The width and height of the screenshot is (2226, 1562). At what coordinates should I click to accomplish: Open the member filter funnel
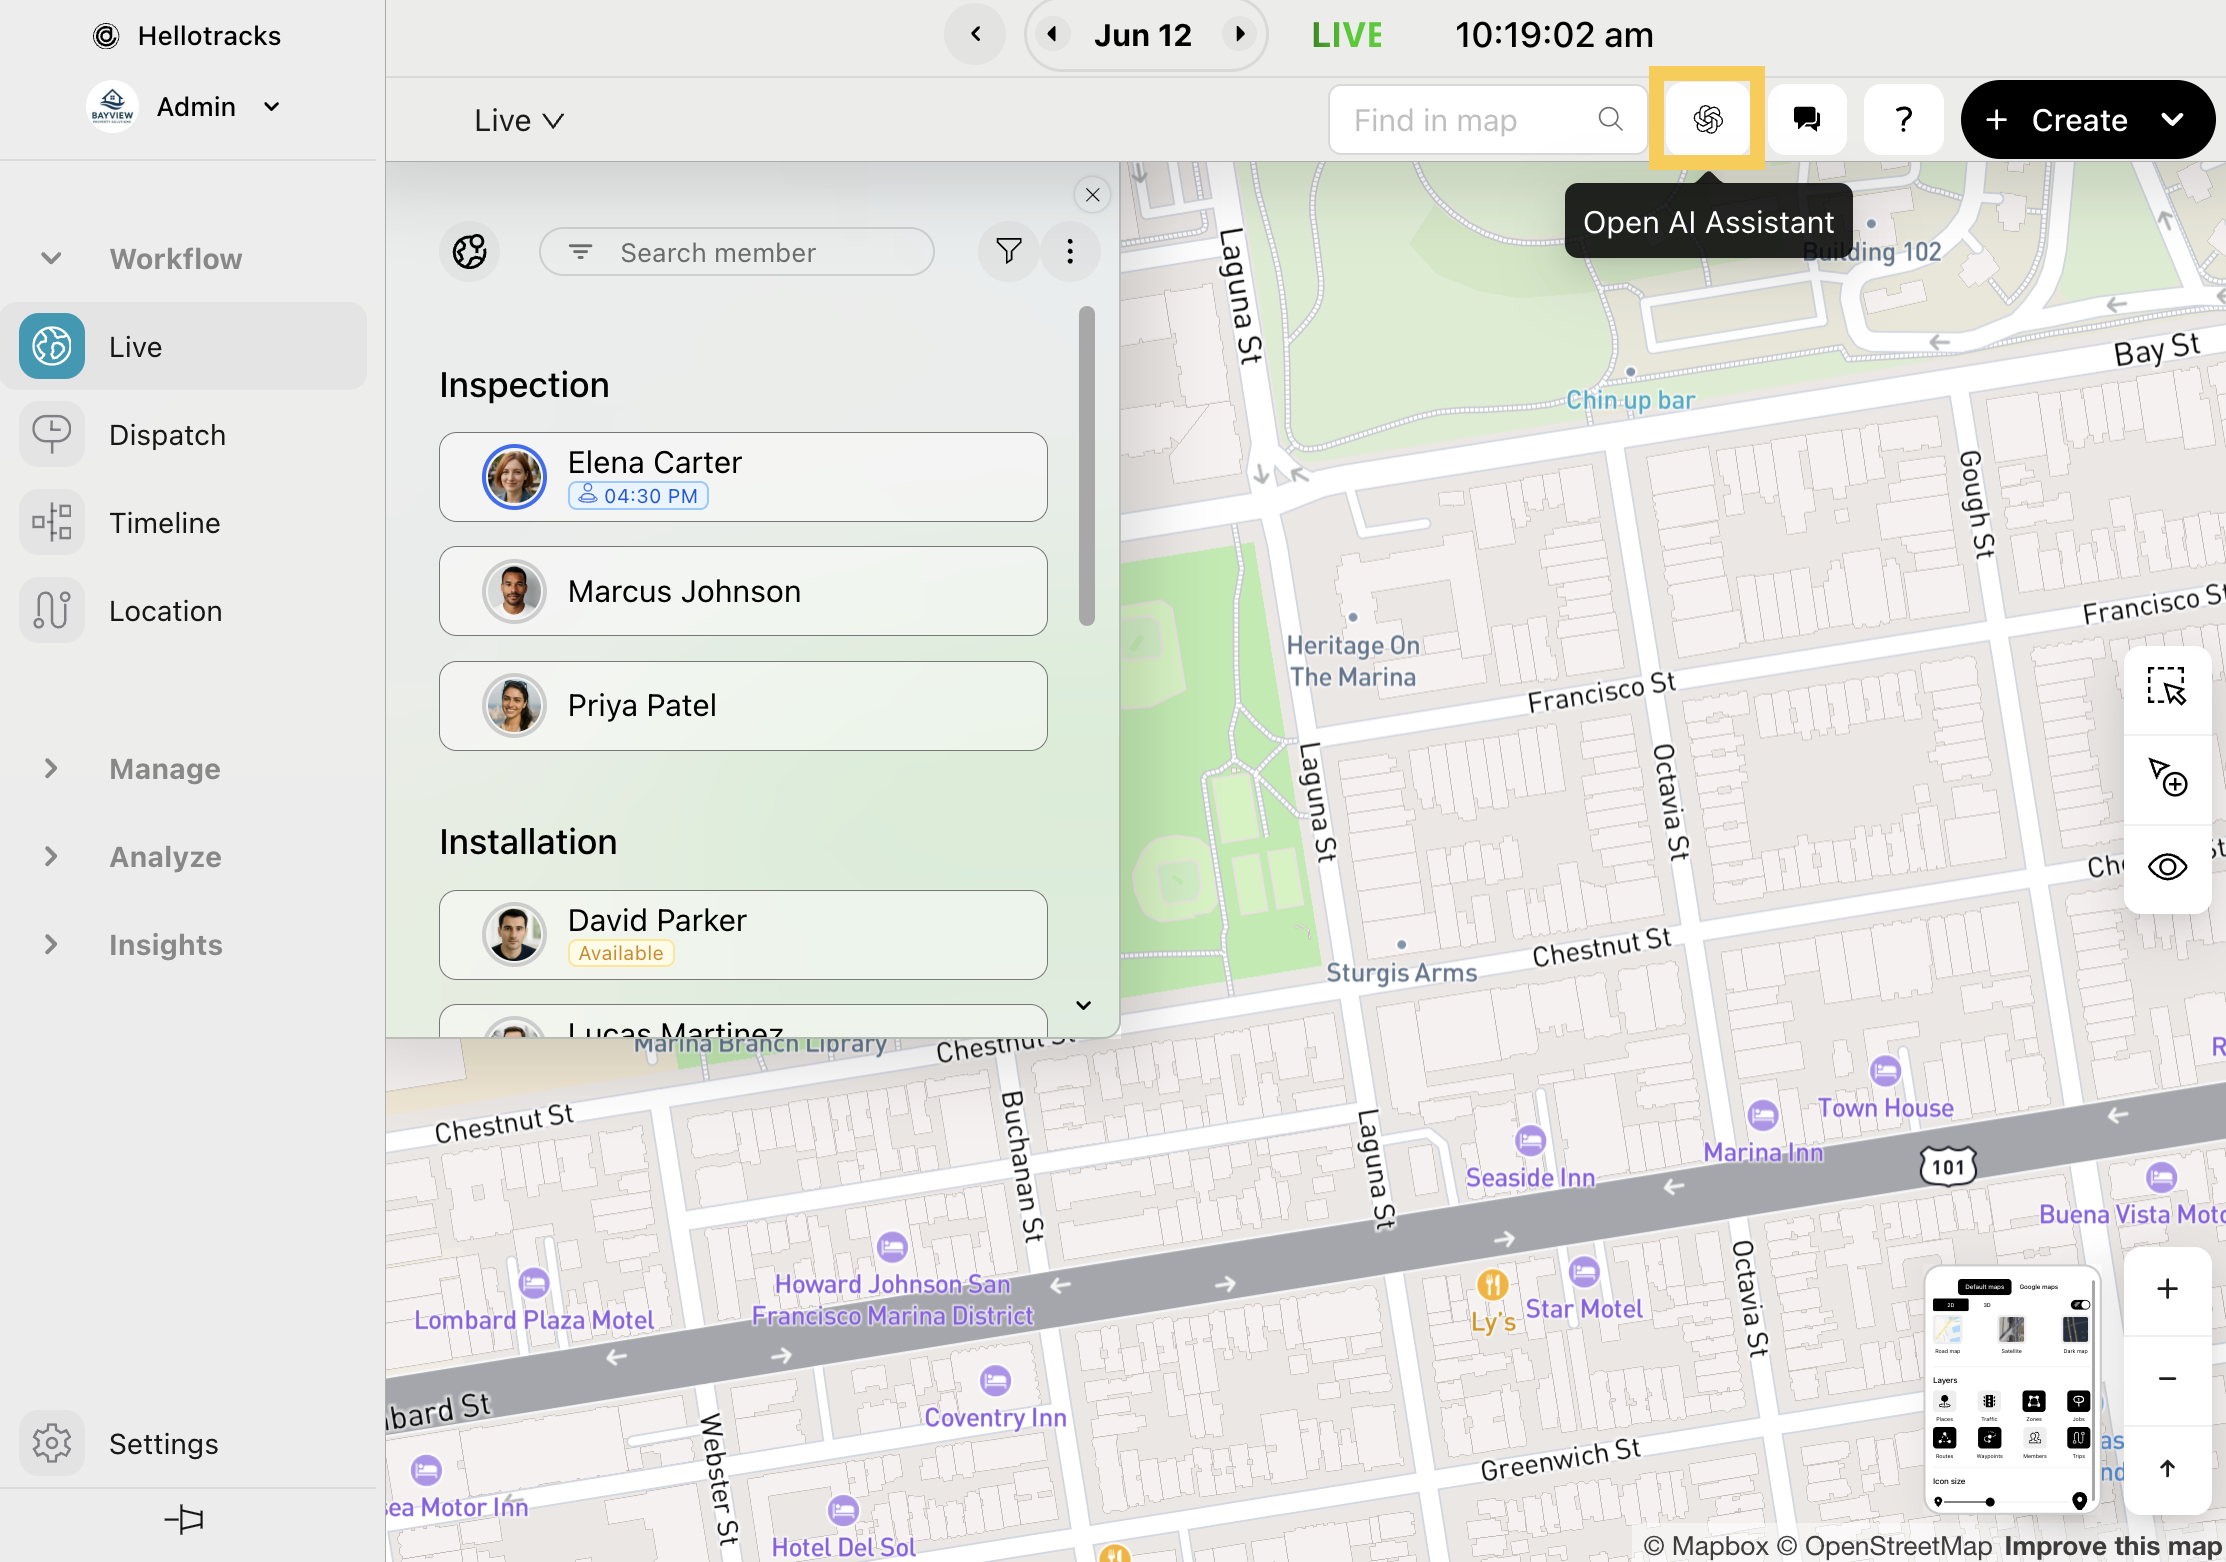pyautogui.click(x=1008, y=251)
